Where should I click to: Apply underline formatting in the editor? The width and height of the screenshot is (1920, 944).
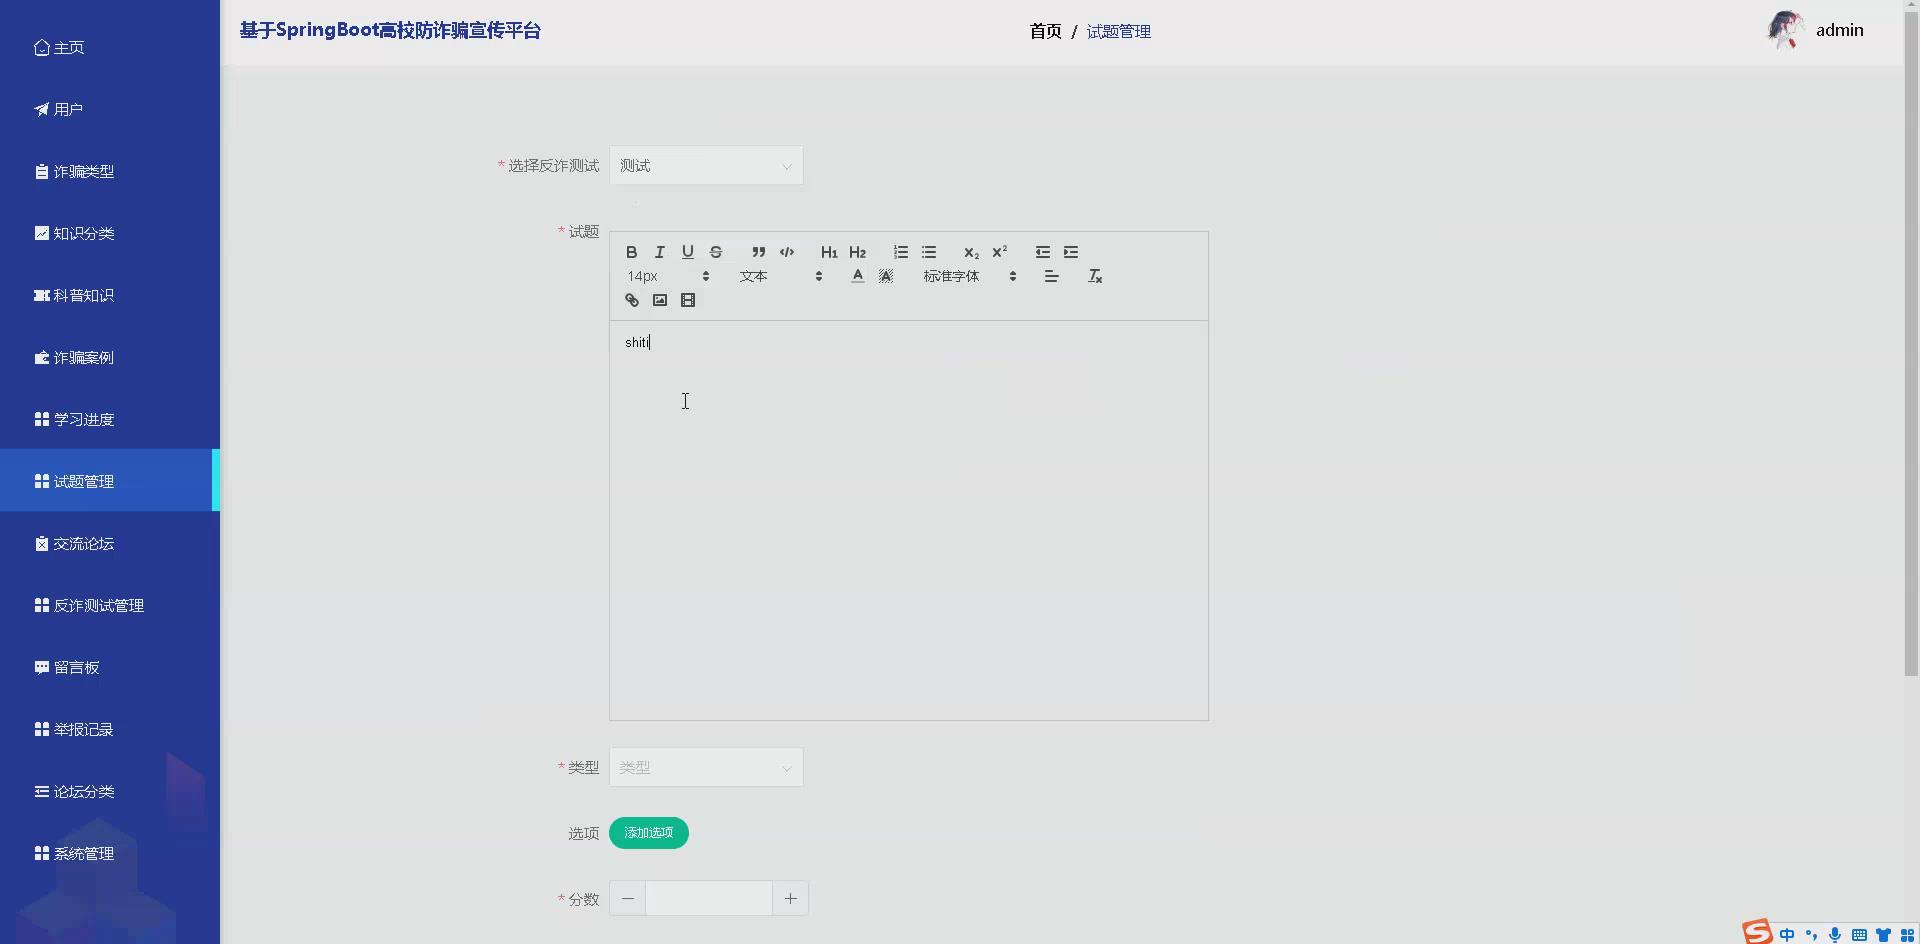pyautogui.click(x=687, y=252)
